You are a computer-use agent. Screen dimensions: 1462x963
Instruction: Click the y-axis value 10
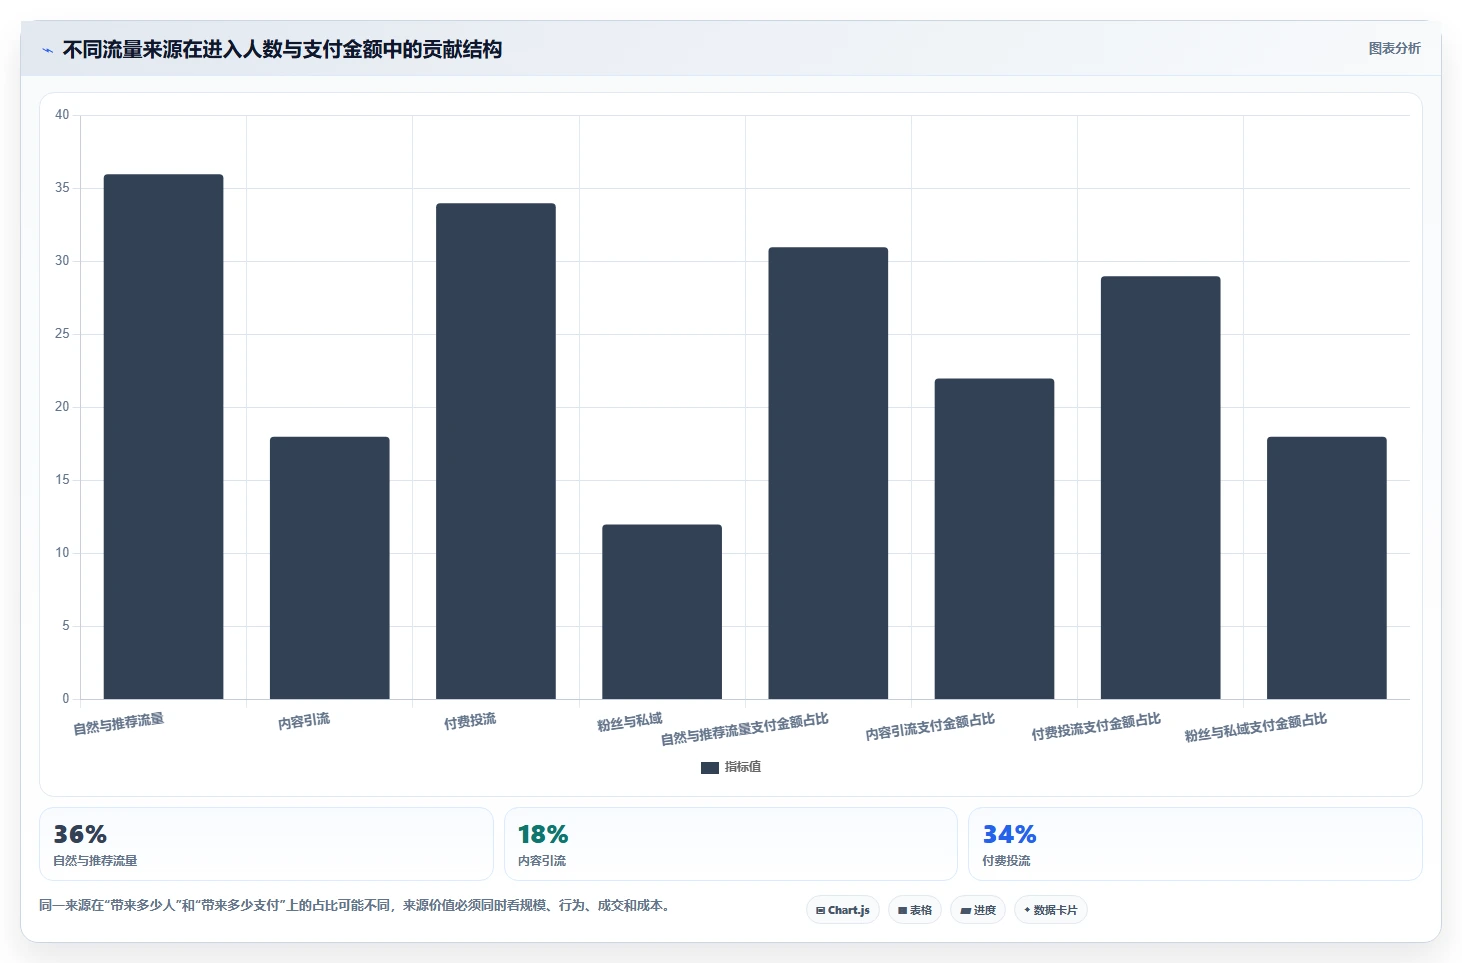coord(62,553)
